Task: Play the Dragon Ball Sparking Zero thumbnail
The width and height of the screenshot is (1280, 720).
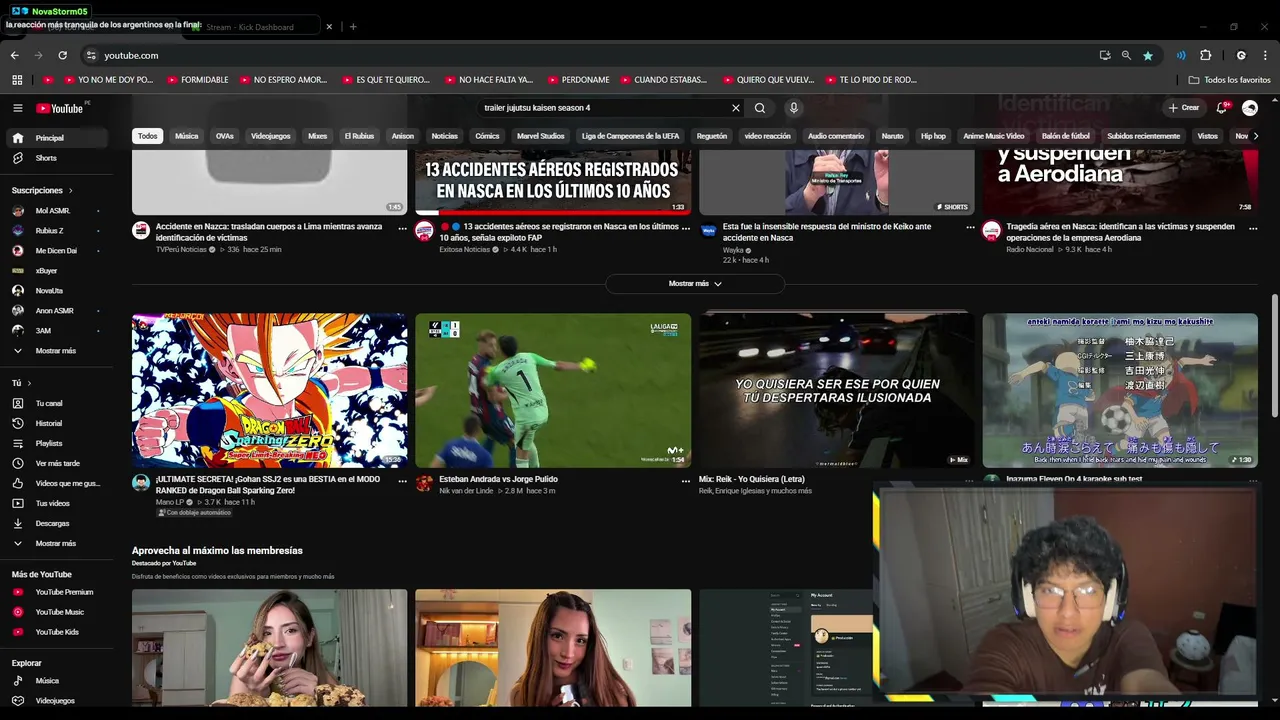Action: (270, 390)
